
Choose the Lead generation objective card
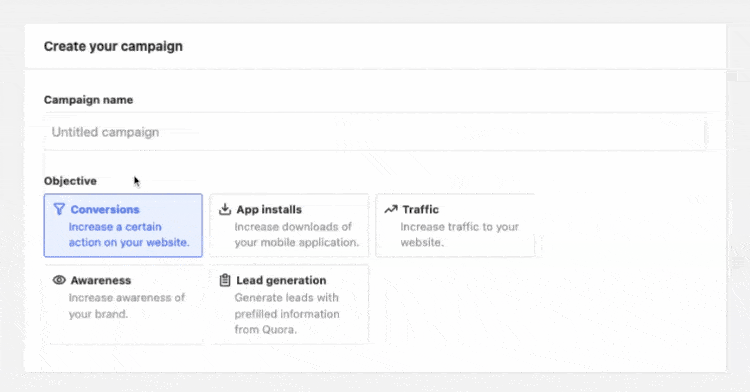pos(289,305)
